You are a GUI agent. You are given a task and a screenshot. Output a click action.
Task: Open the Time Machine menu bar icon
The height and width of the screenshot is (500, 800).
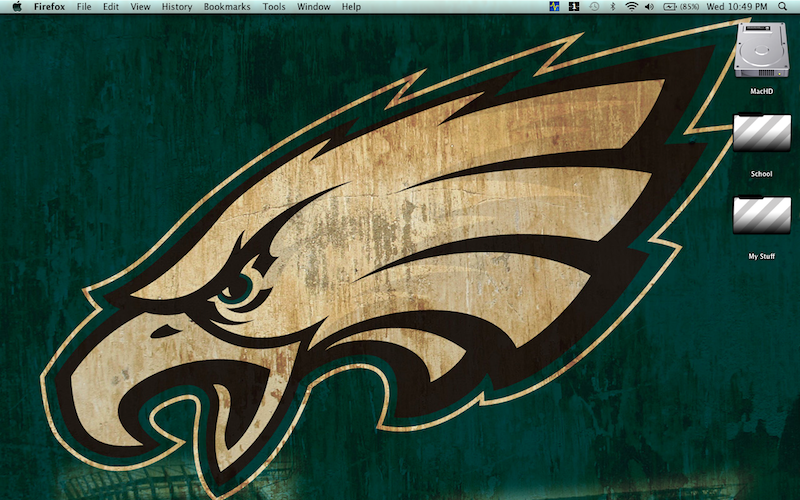pyautogui.click(x=594, y=7)
